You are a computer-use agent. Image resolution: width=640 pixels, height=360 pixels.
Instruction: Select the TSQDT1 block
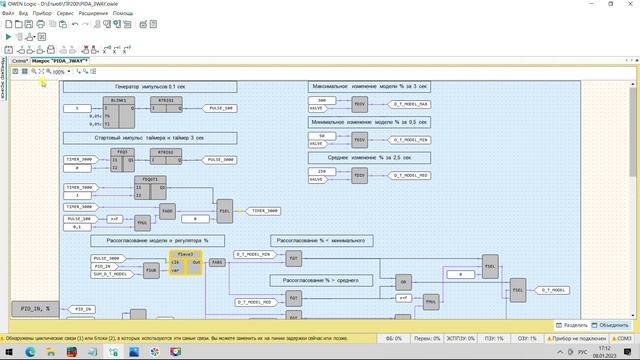pos(150,188)
